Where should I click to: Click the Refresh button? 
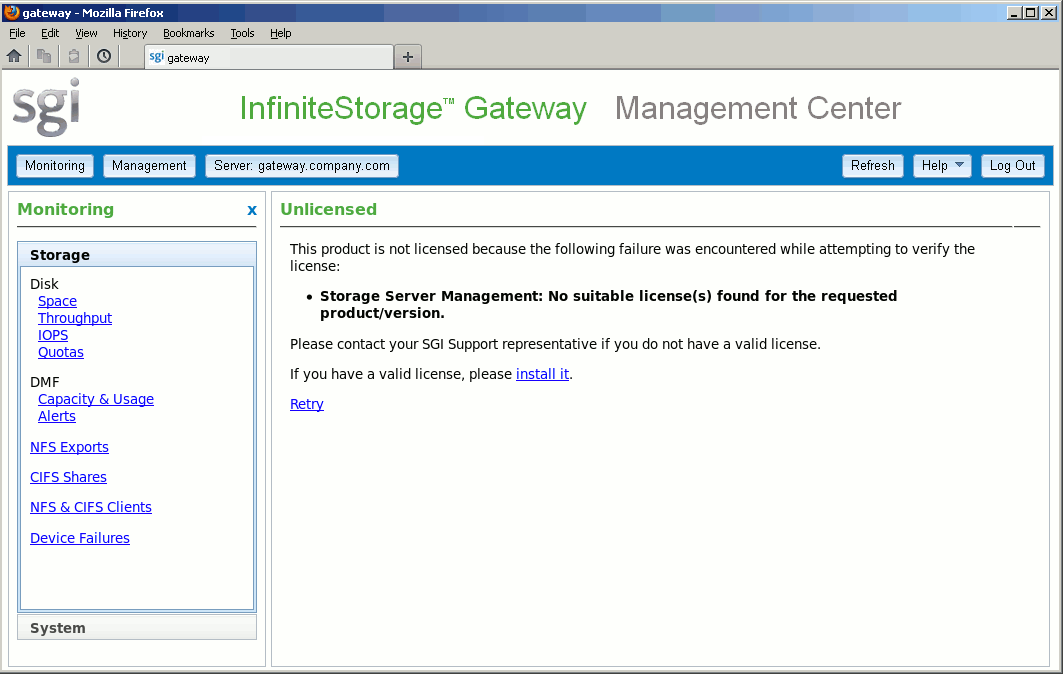(873, 166)
